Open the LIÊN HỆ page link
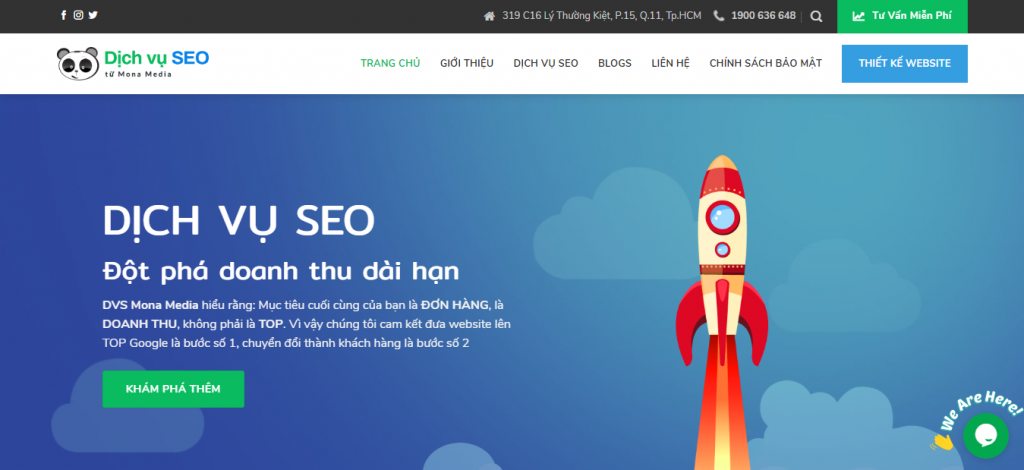1024x470 pixels. click(671, 63)
